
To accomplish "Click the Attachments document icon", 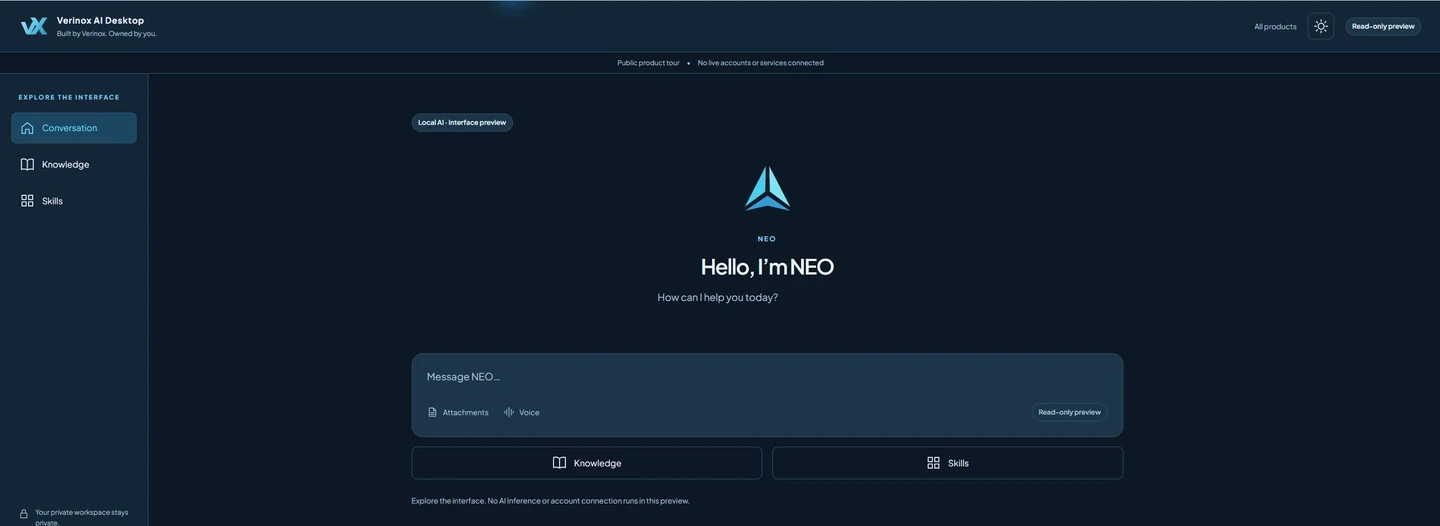I will pos(432,412).
